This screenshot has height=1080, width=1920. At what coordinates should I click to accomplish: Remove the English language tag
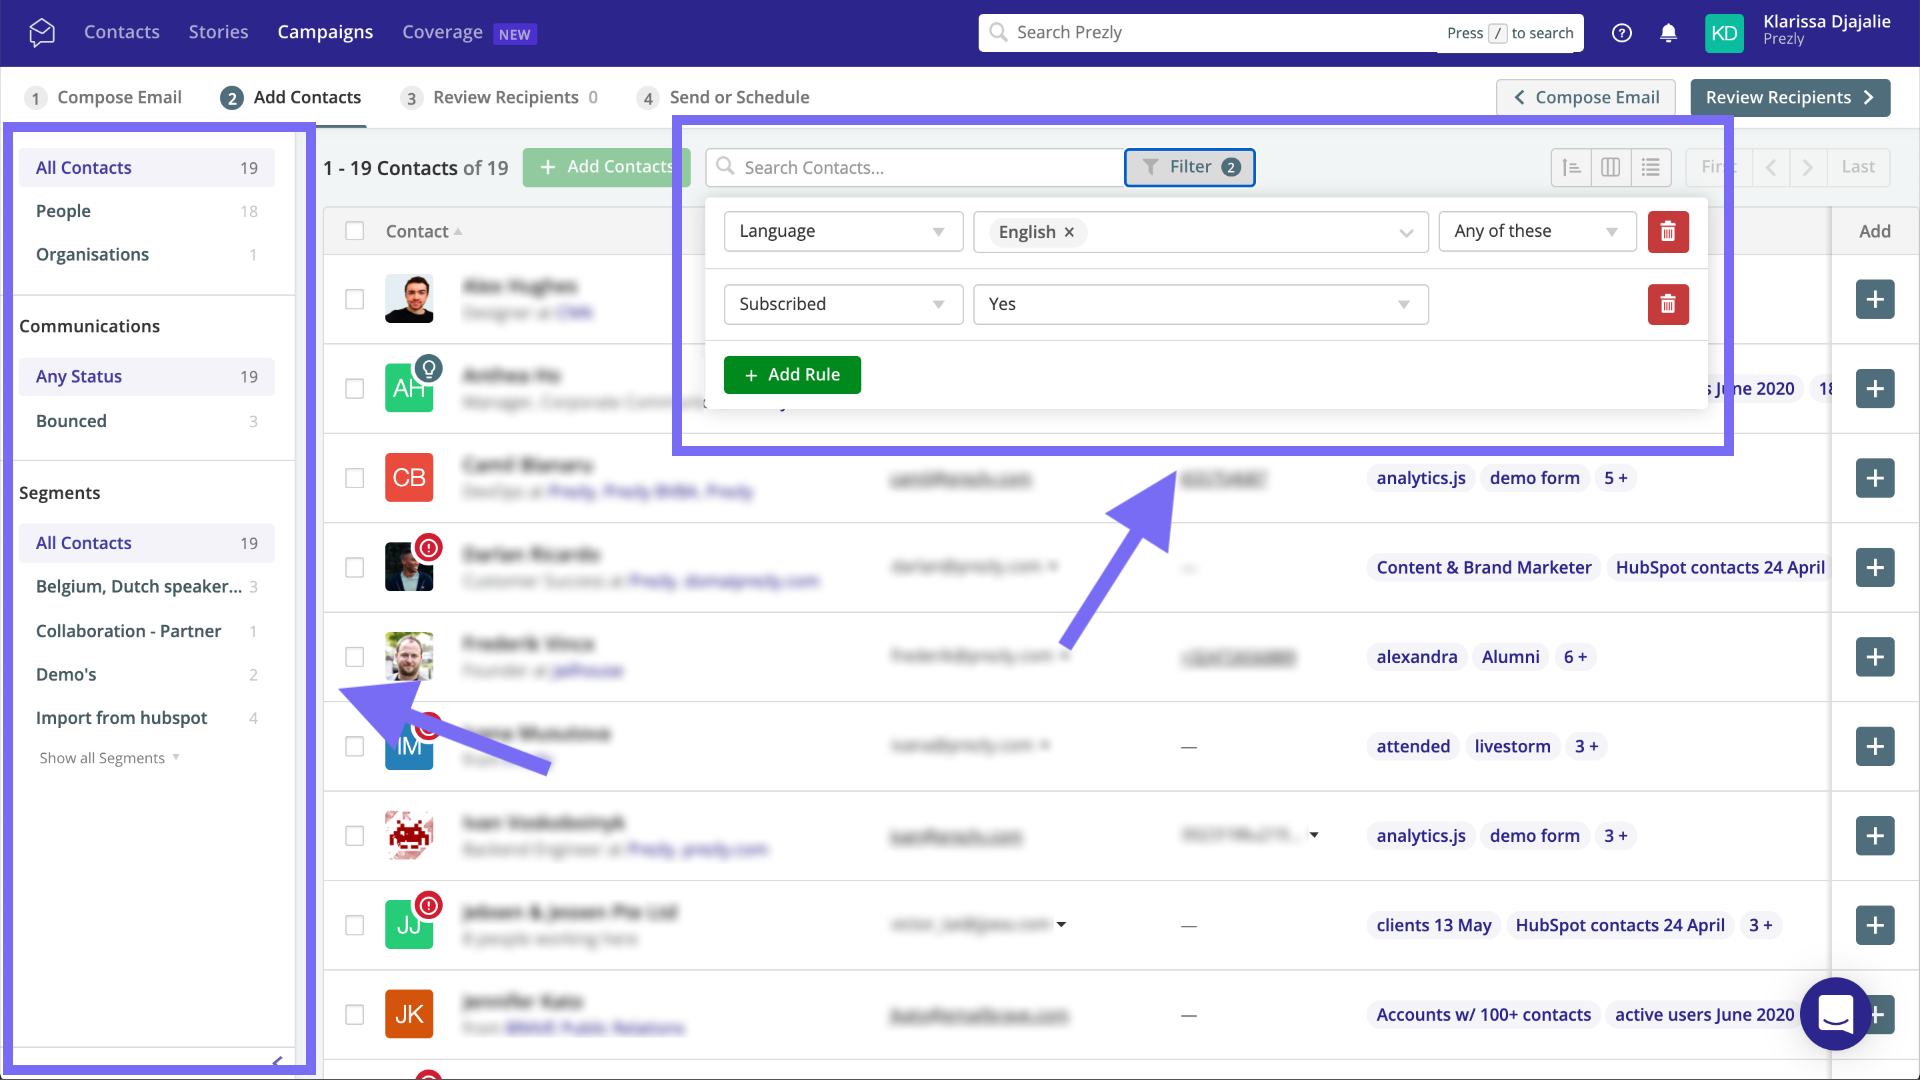tap(1069, 232)
